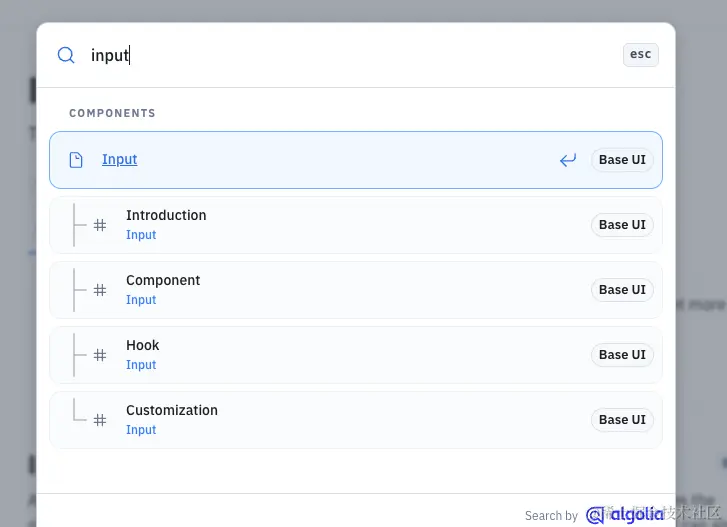Click the document page icon beside Input
This screenshot has width=727, height=527.
click(x=76, y=160)
